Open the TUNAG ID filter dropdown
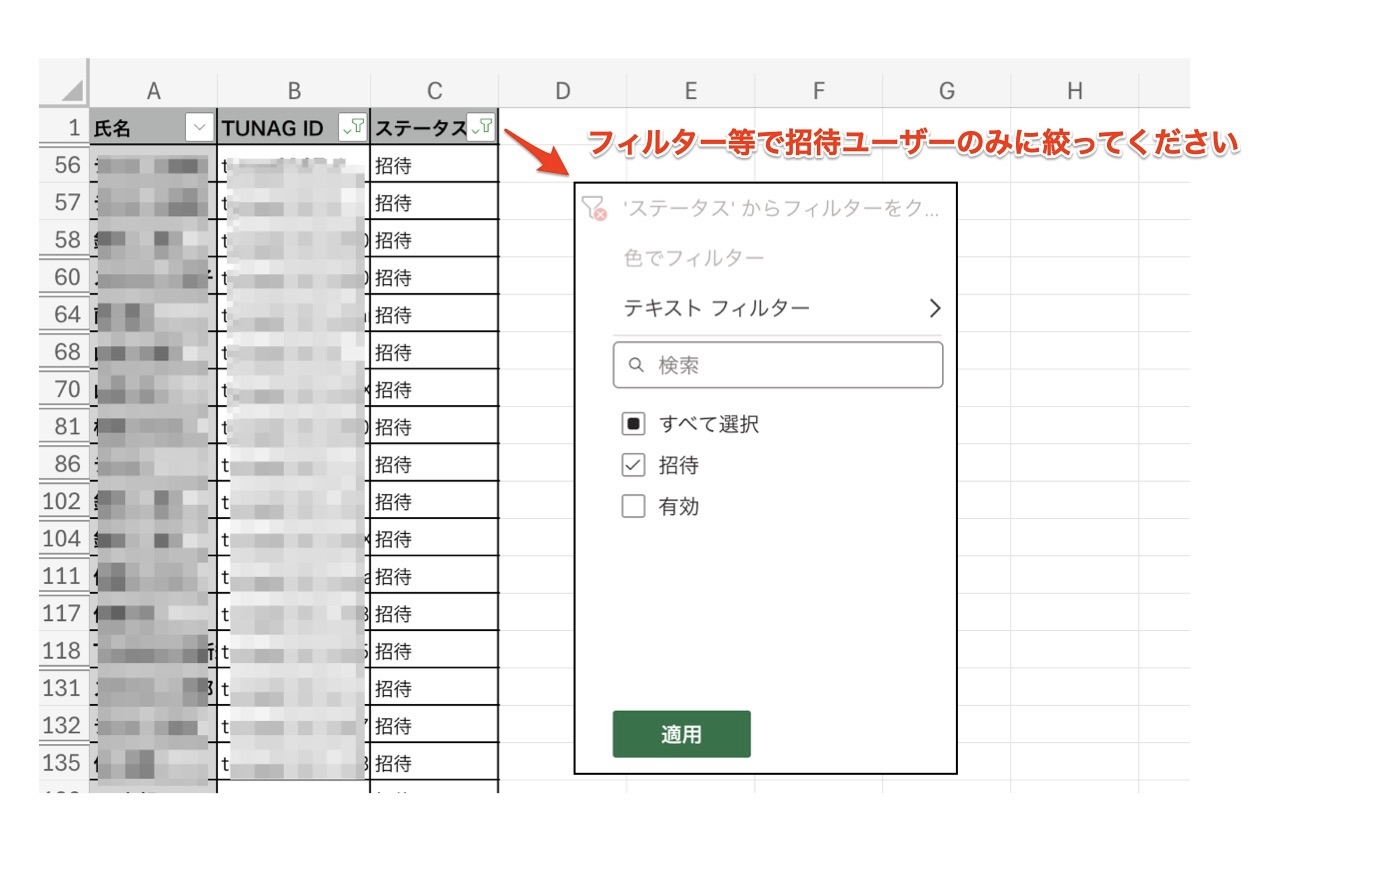 [352, 127]
